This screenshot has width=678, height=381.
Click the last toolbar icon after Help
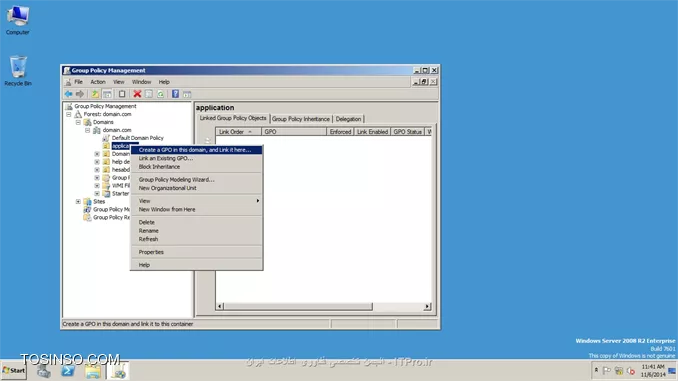pos(187,94)
